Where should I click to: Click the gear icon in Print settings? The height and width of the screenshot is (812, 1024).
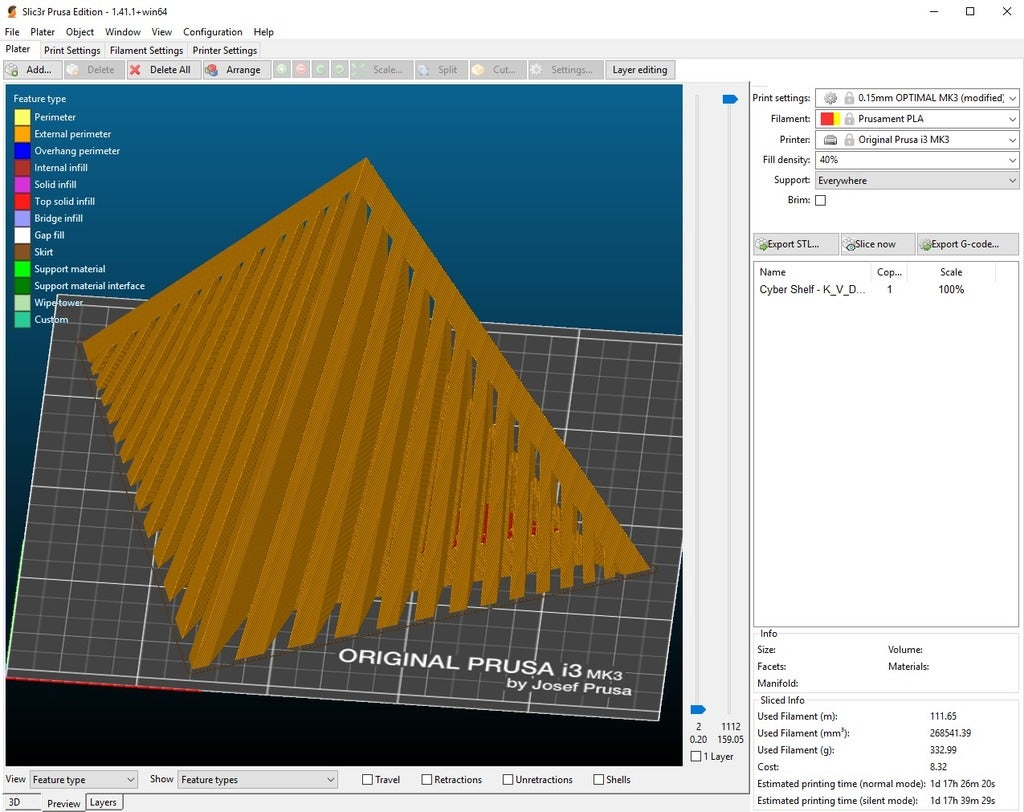tap(829, 98)
